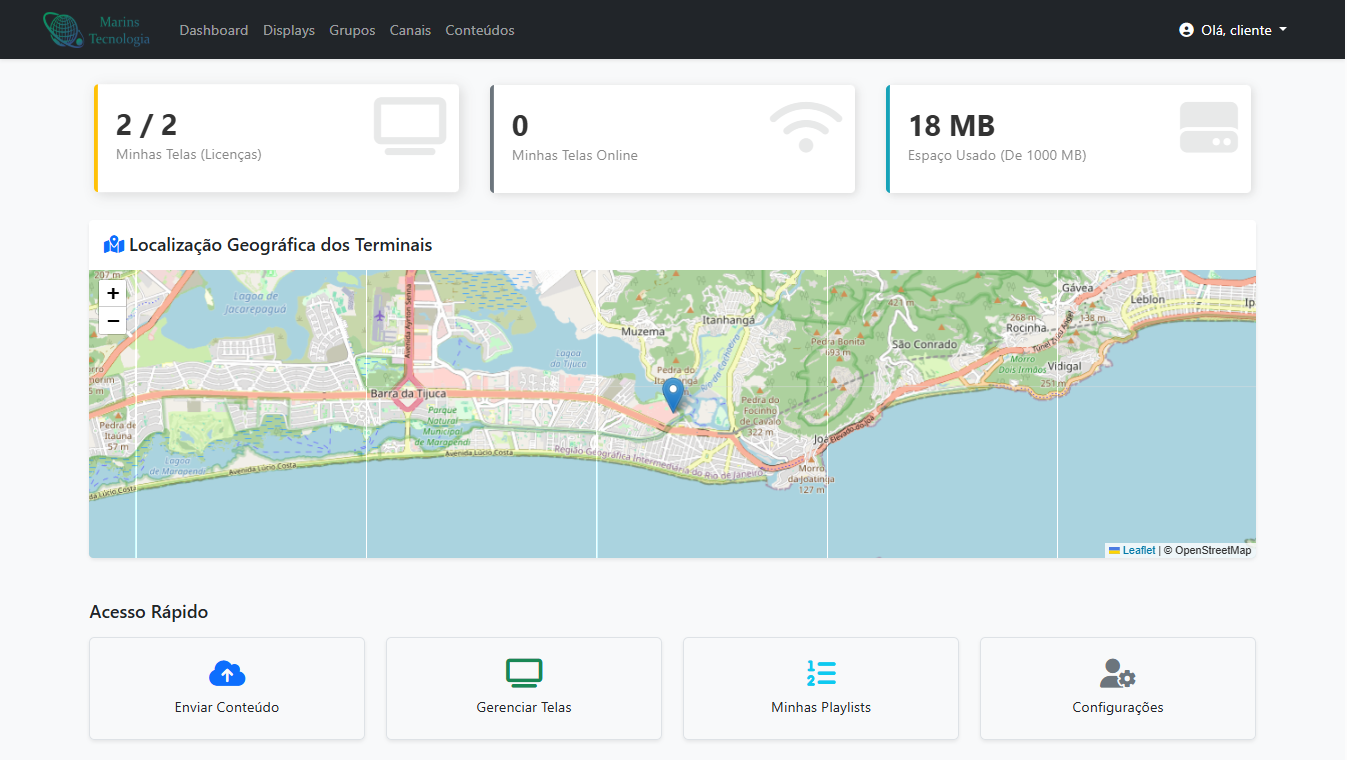The width and height of the screenshot is (1347, 760).
Task: Click the cloud upload icon
Action: pyautogui.click(x=227, y=673)
